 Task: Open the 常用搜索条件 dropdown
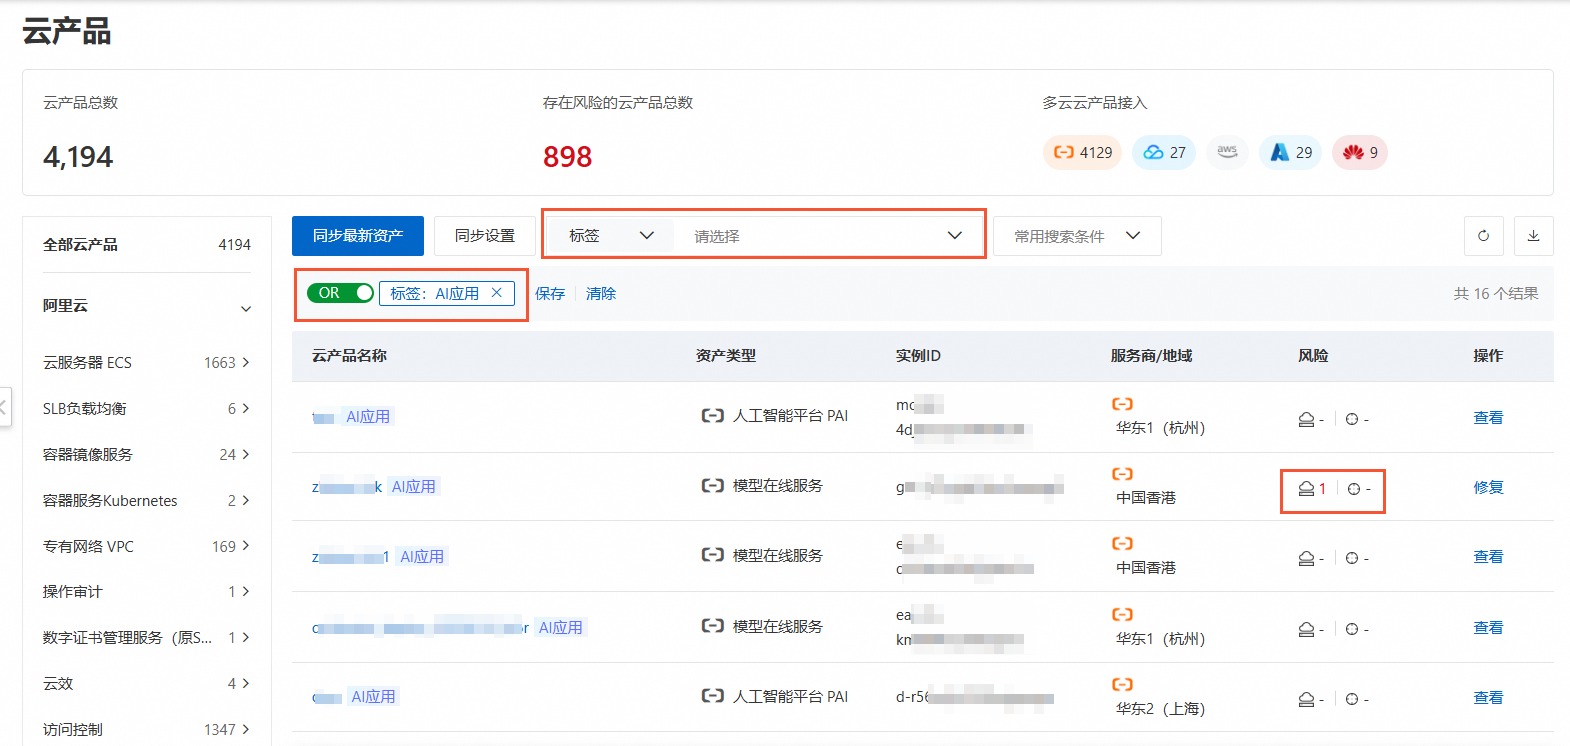tap(1077, 236)
